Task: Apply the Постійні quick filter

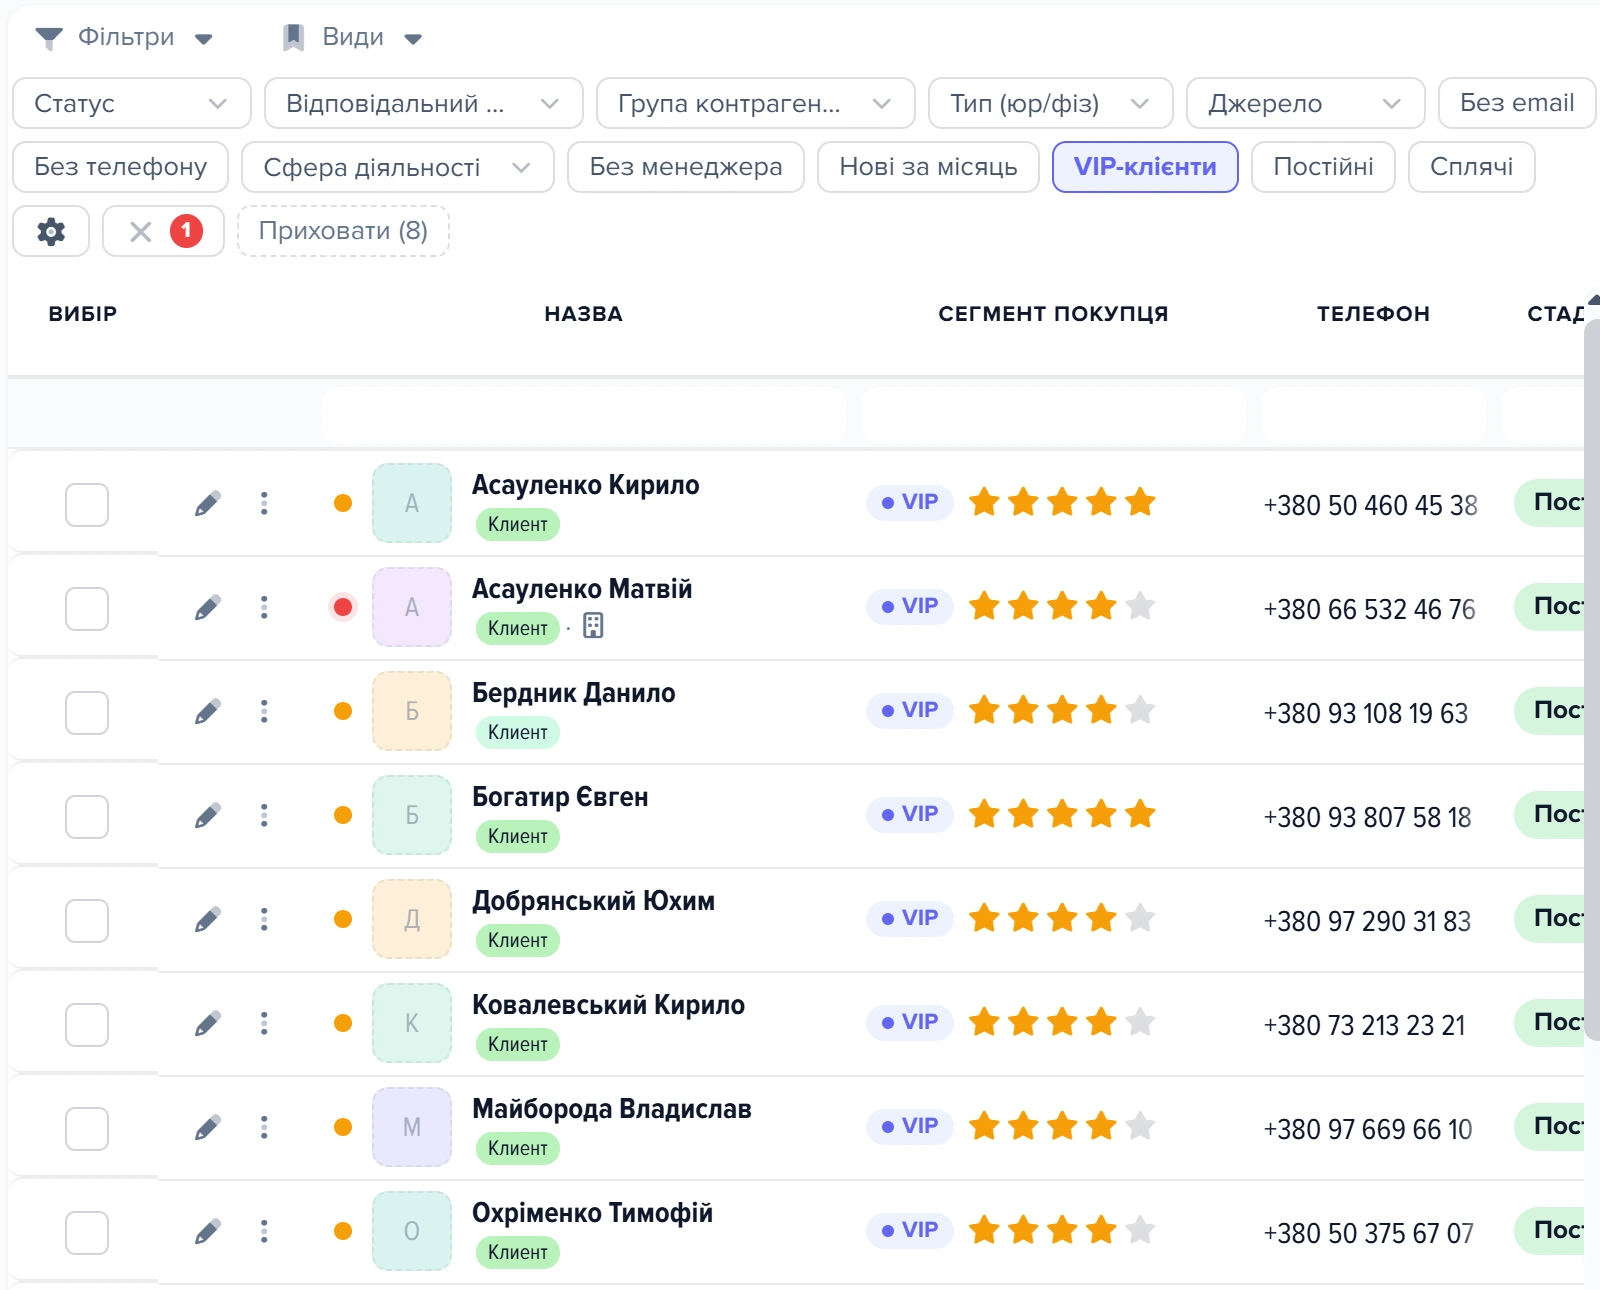Action: click(x=1323, y=167)
